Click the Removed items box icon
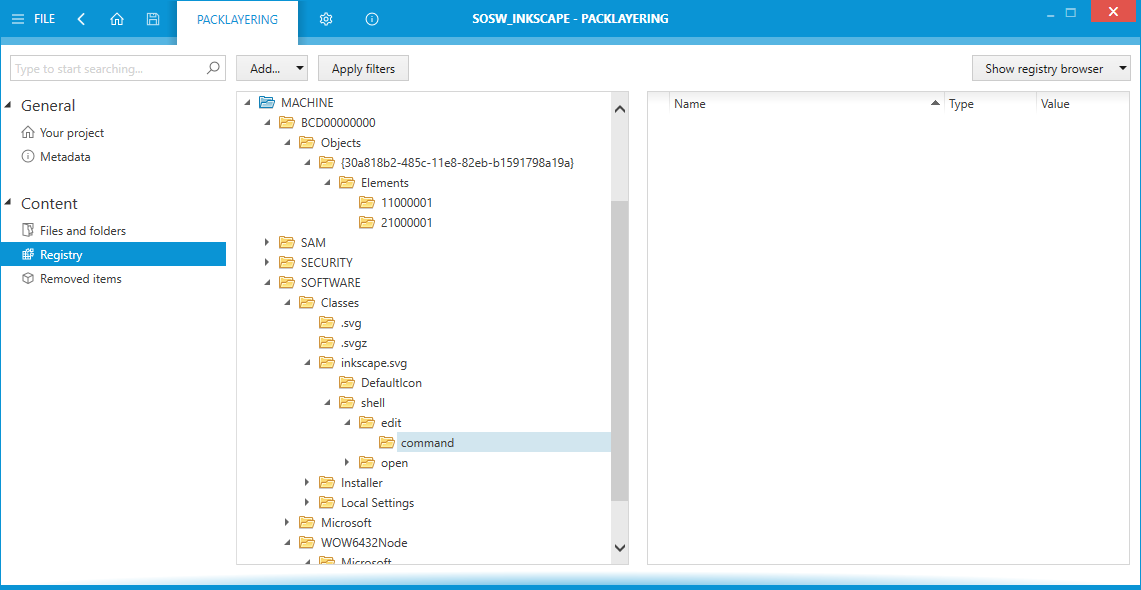Image resolution: width=1141 pixels, height=590 pixels. [x=28, y=279]
